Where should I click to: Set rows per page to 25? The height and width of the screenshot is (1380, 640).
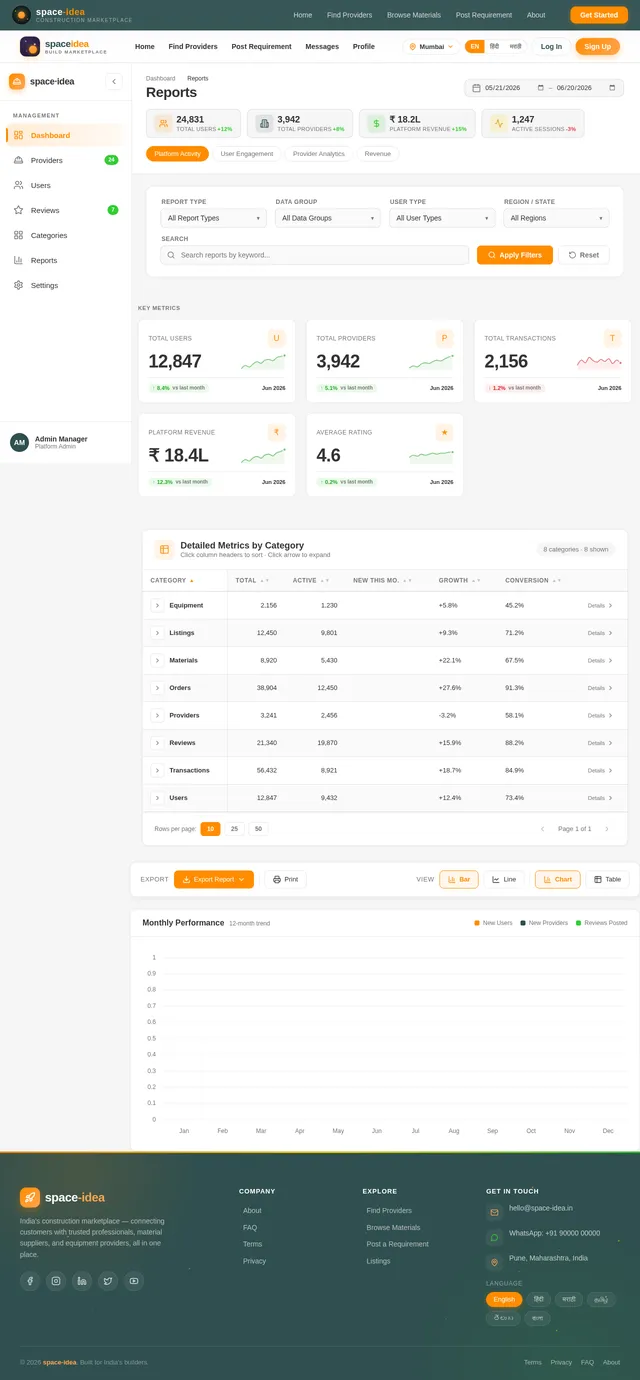tap(234, 829)
